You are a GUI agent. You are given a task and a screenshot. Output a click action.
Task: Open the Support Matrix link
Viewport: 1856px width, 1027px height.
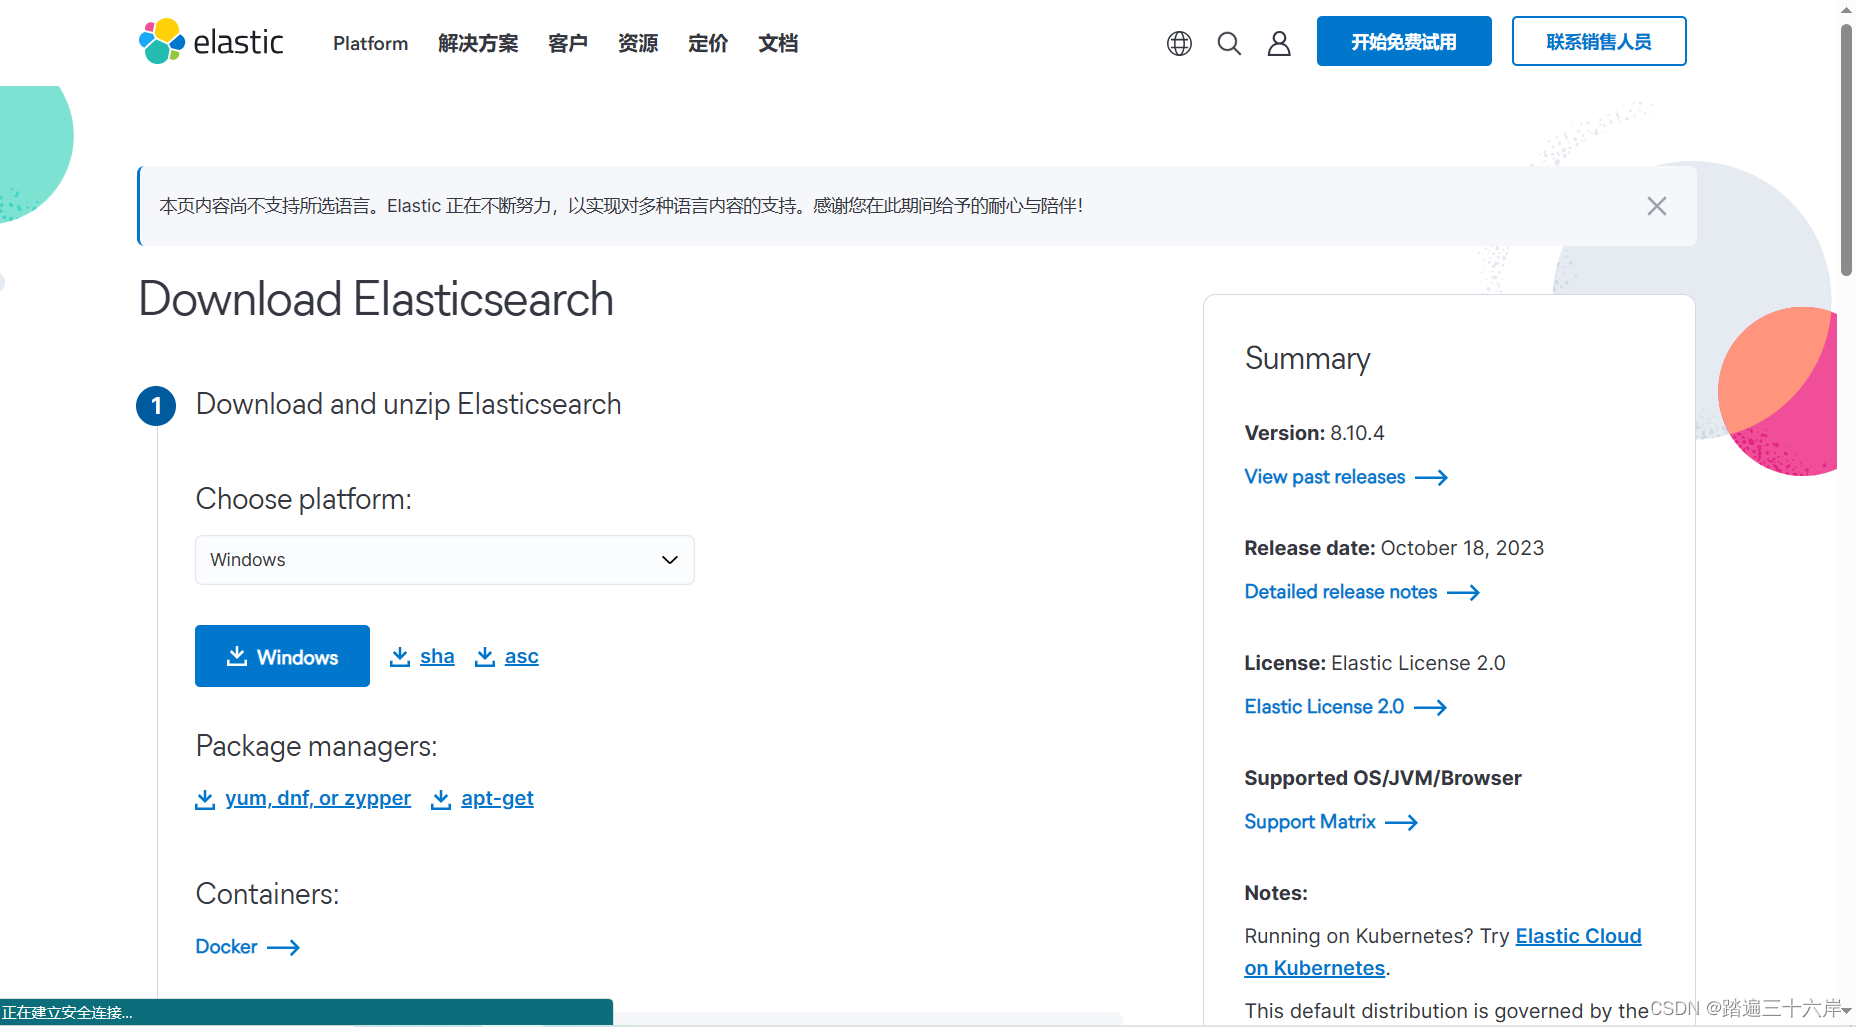pos(1310,822)
